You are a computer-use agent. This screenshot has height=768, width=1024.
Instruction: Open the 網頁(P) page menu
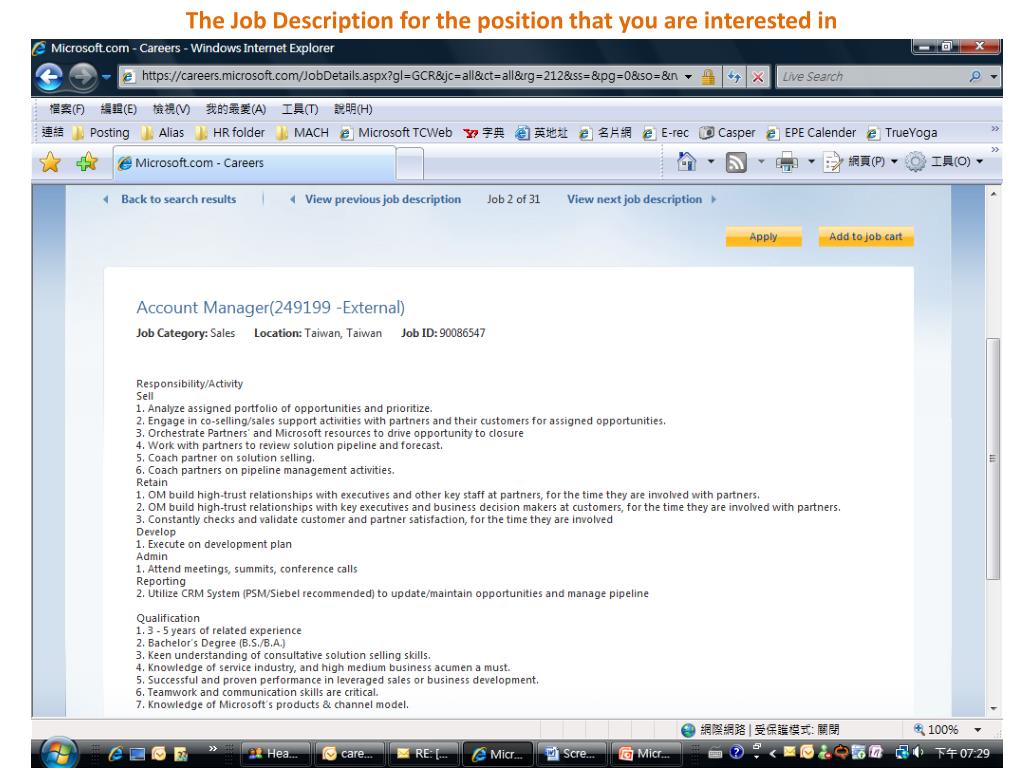tap(861, 161)
